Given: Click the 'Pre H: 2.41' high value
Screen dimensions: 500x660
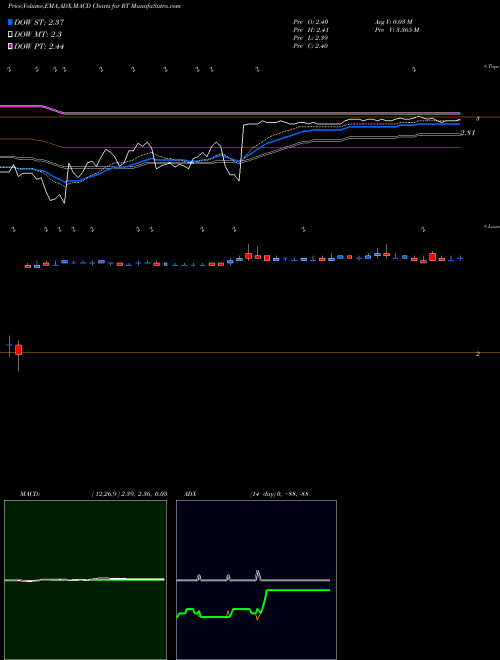Looking at the screenshot, I should pos(311,30).
